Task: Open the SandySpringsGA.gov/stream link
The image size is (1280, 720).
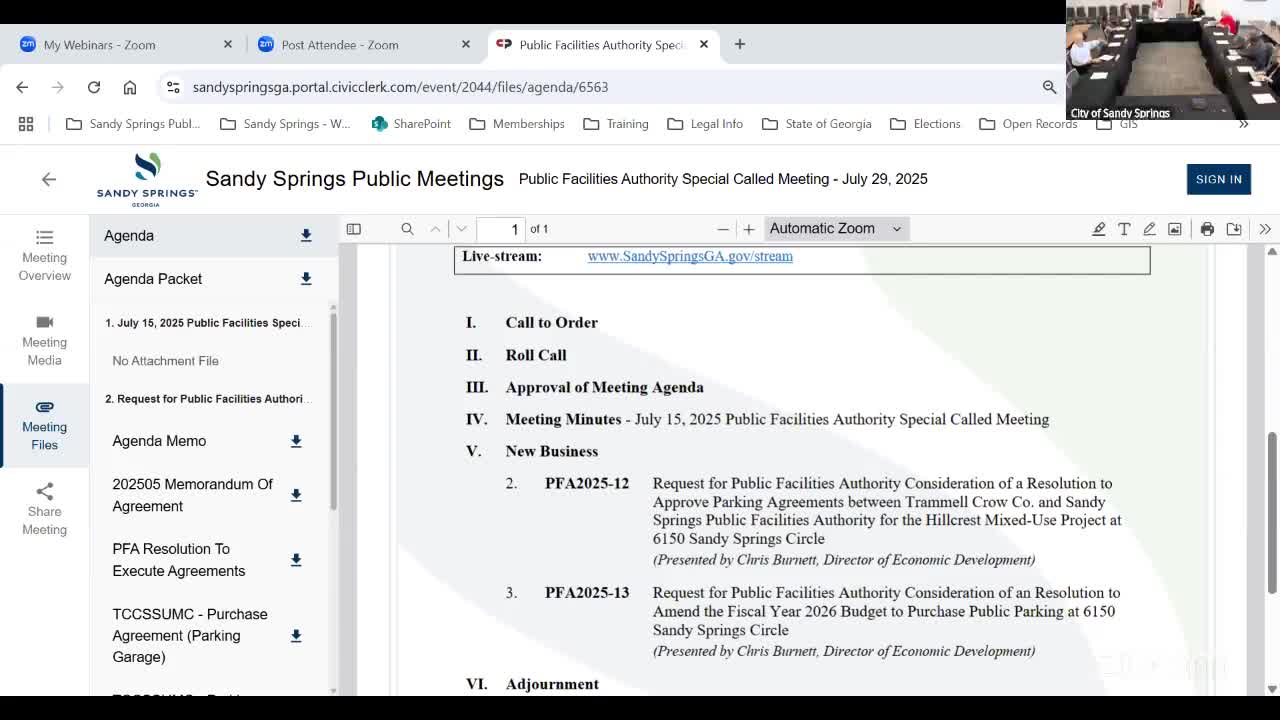Action: (x=690, y=256)
